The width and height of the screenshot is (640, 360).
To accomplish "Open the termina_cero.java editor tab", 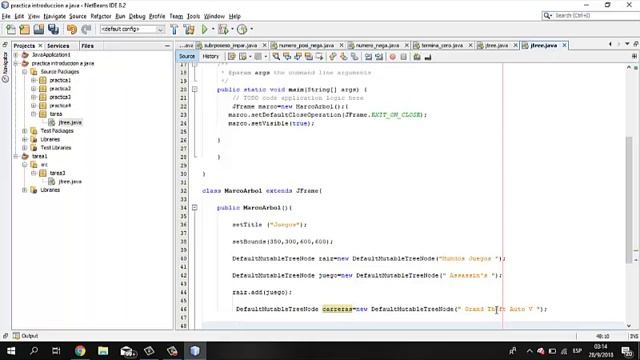I will click(x=442, y=45).
